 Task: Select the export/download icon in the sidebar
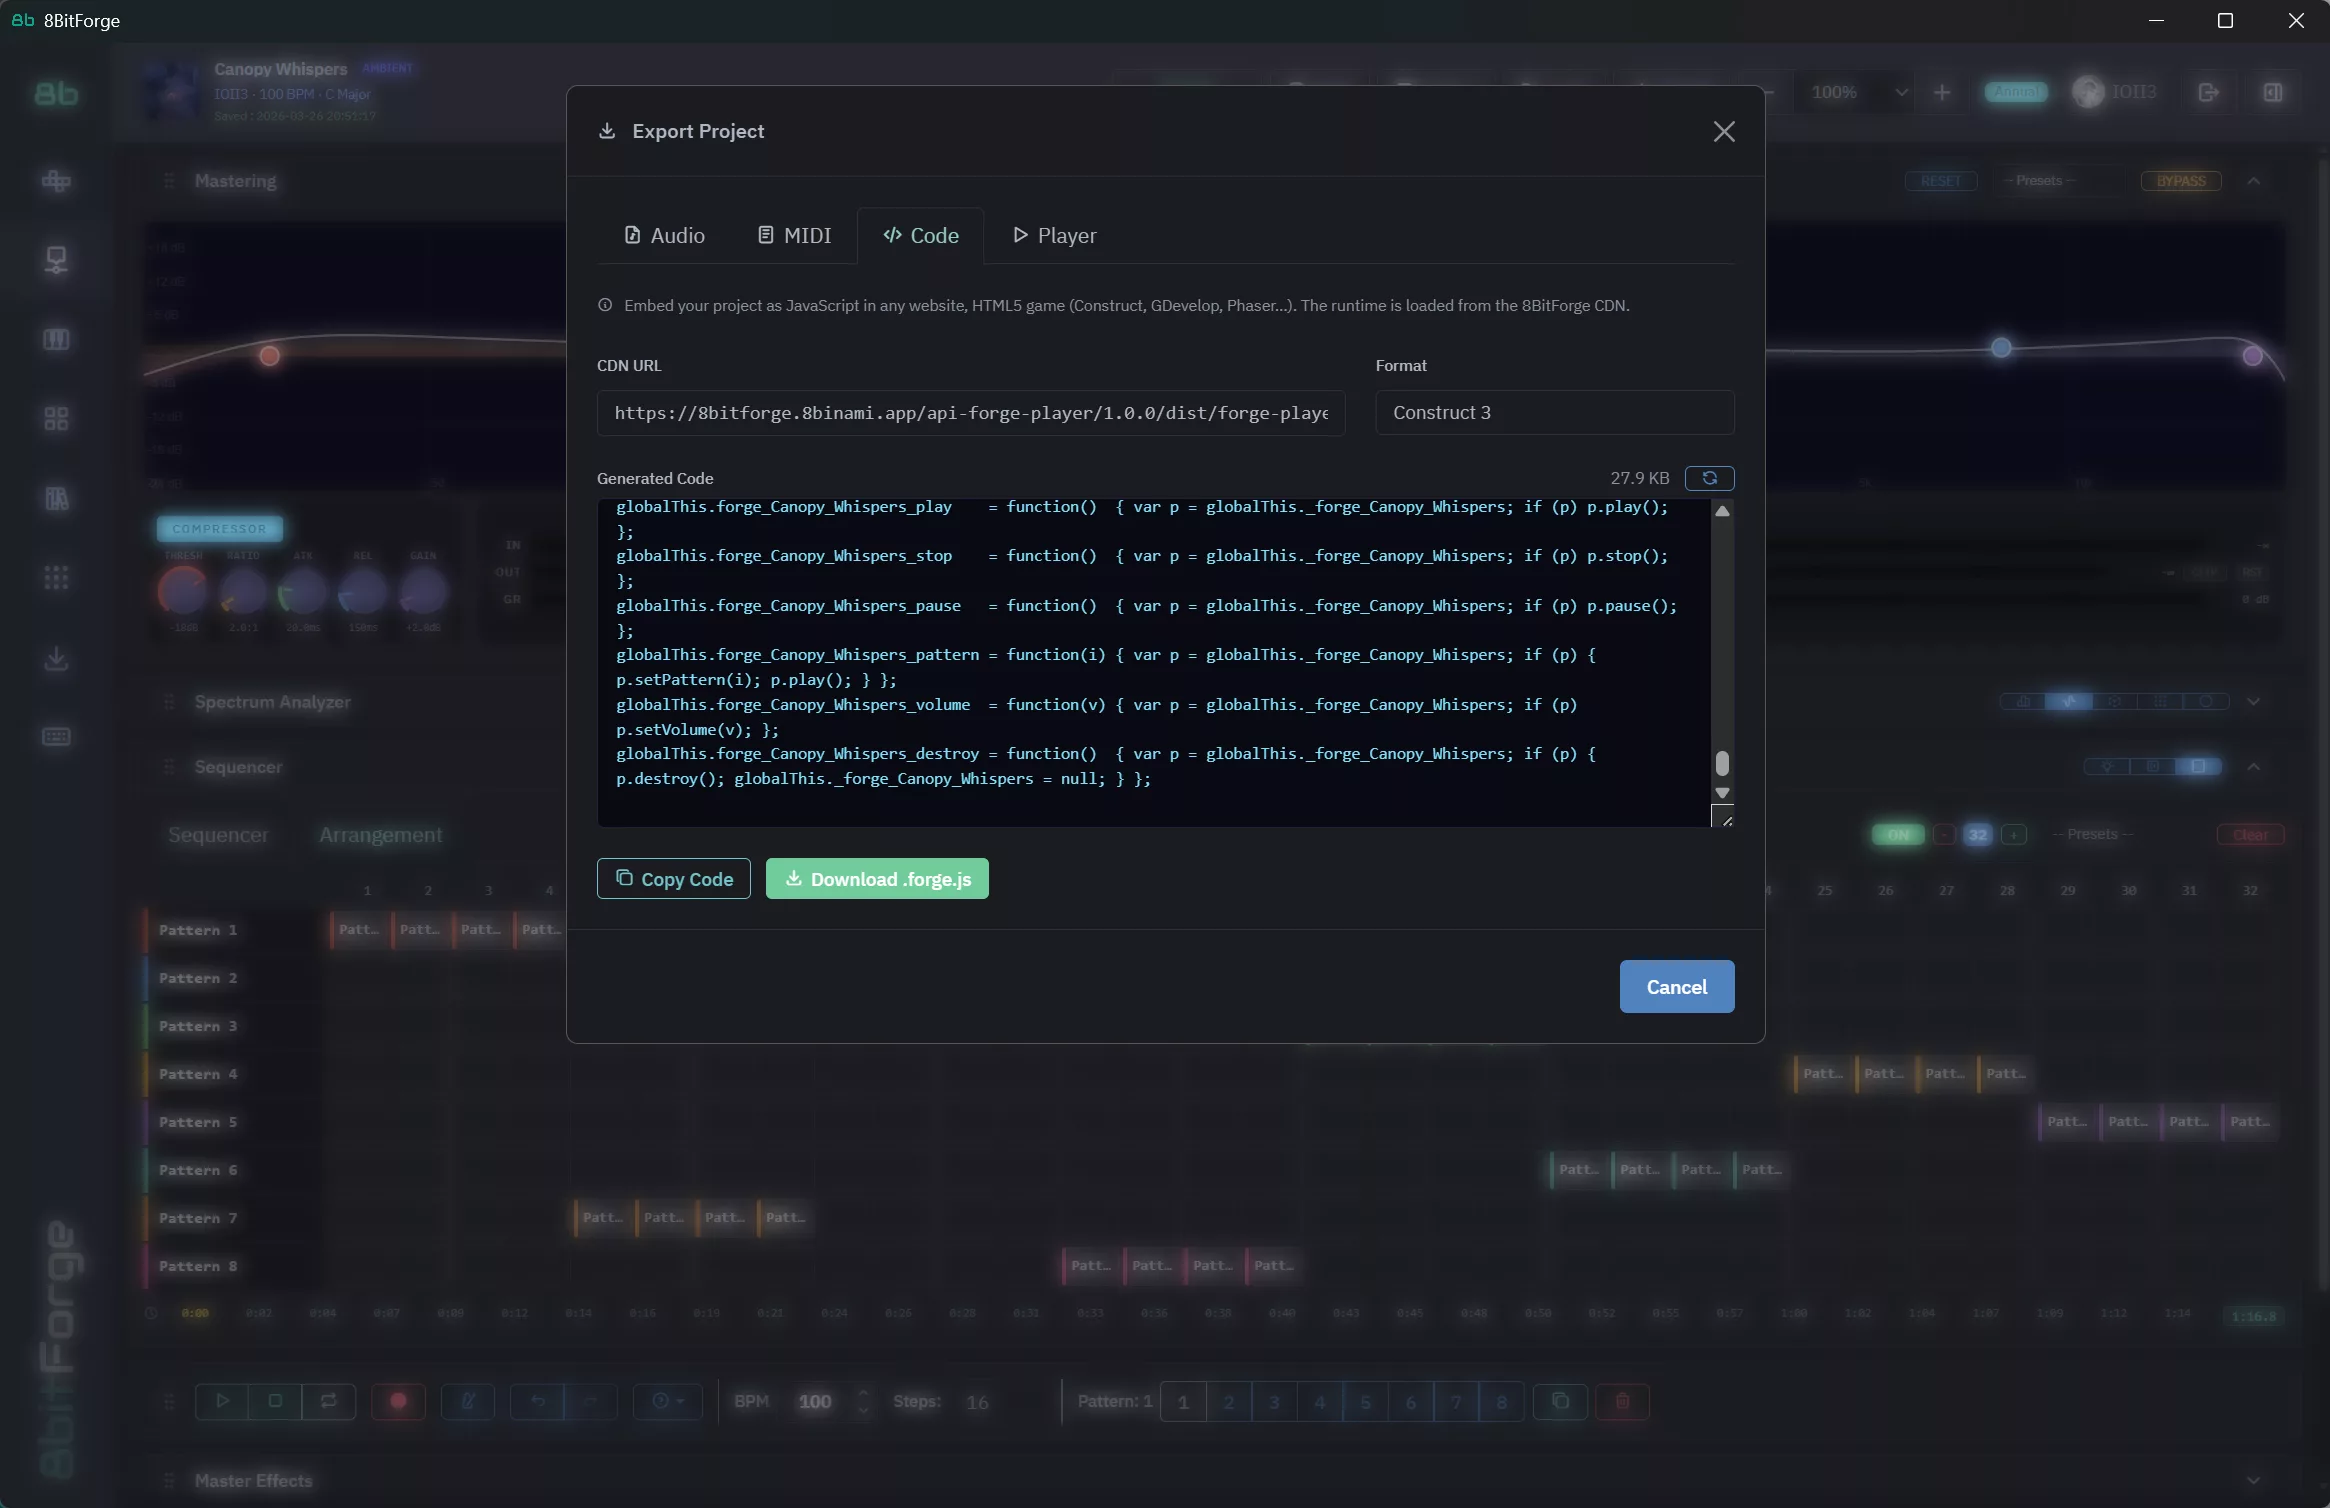click(57, 657)
